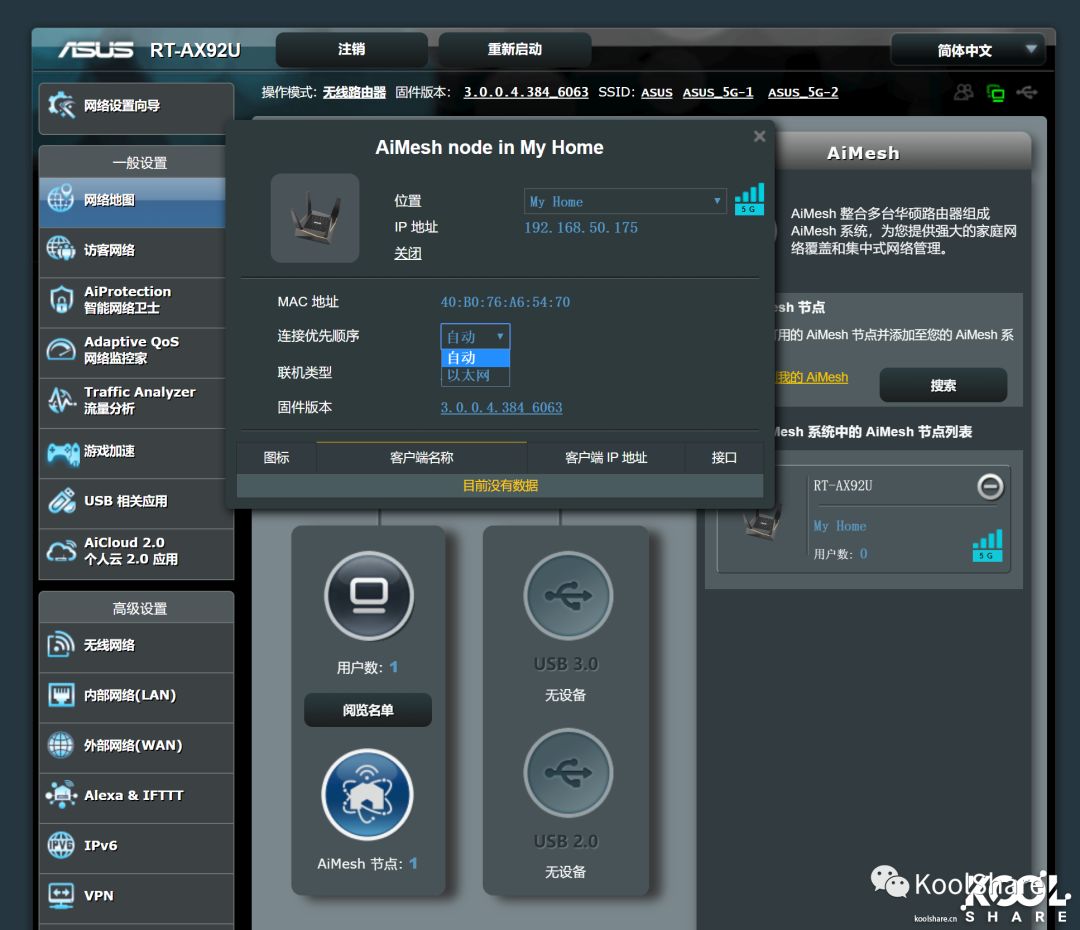1080x930 pixels.
Task: Click the 5G signal icon on the RT-AX92U node card
Action: [x=988, y=546]
